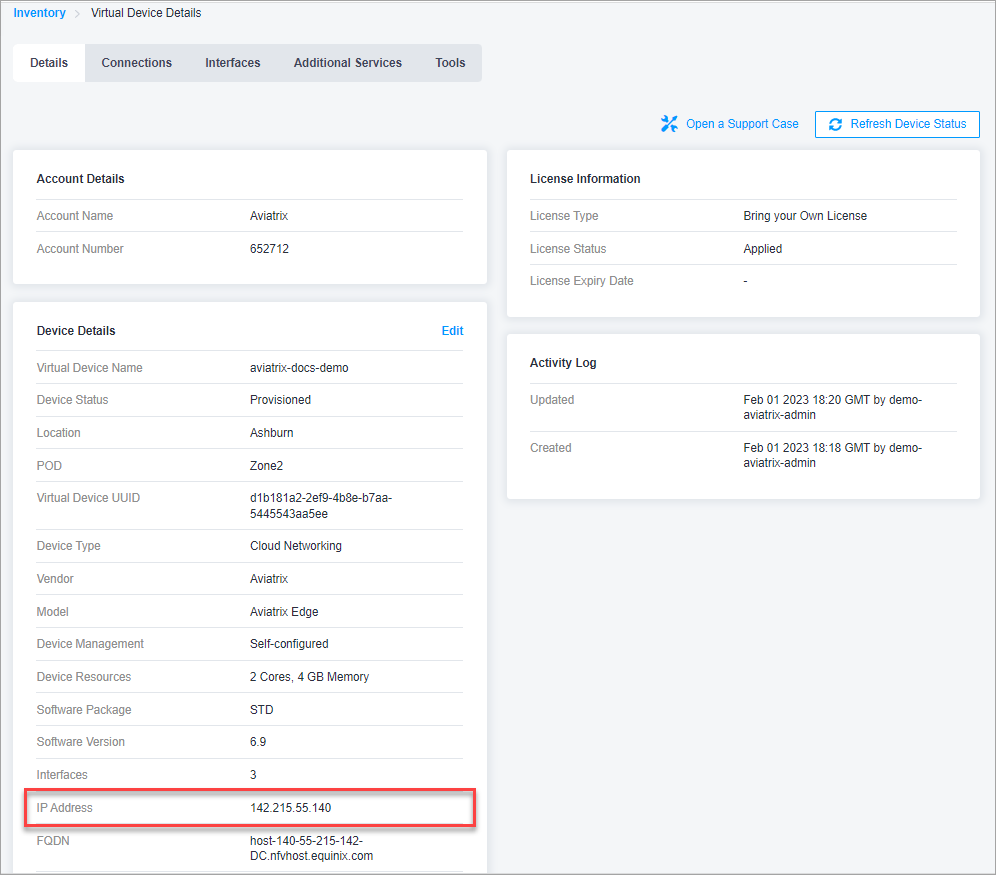The width and height of the screenshot is (996, 875).
Task: Click the account number 652712
Action: pyautogui.click(x=269, y=249)
